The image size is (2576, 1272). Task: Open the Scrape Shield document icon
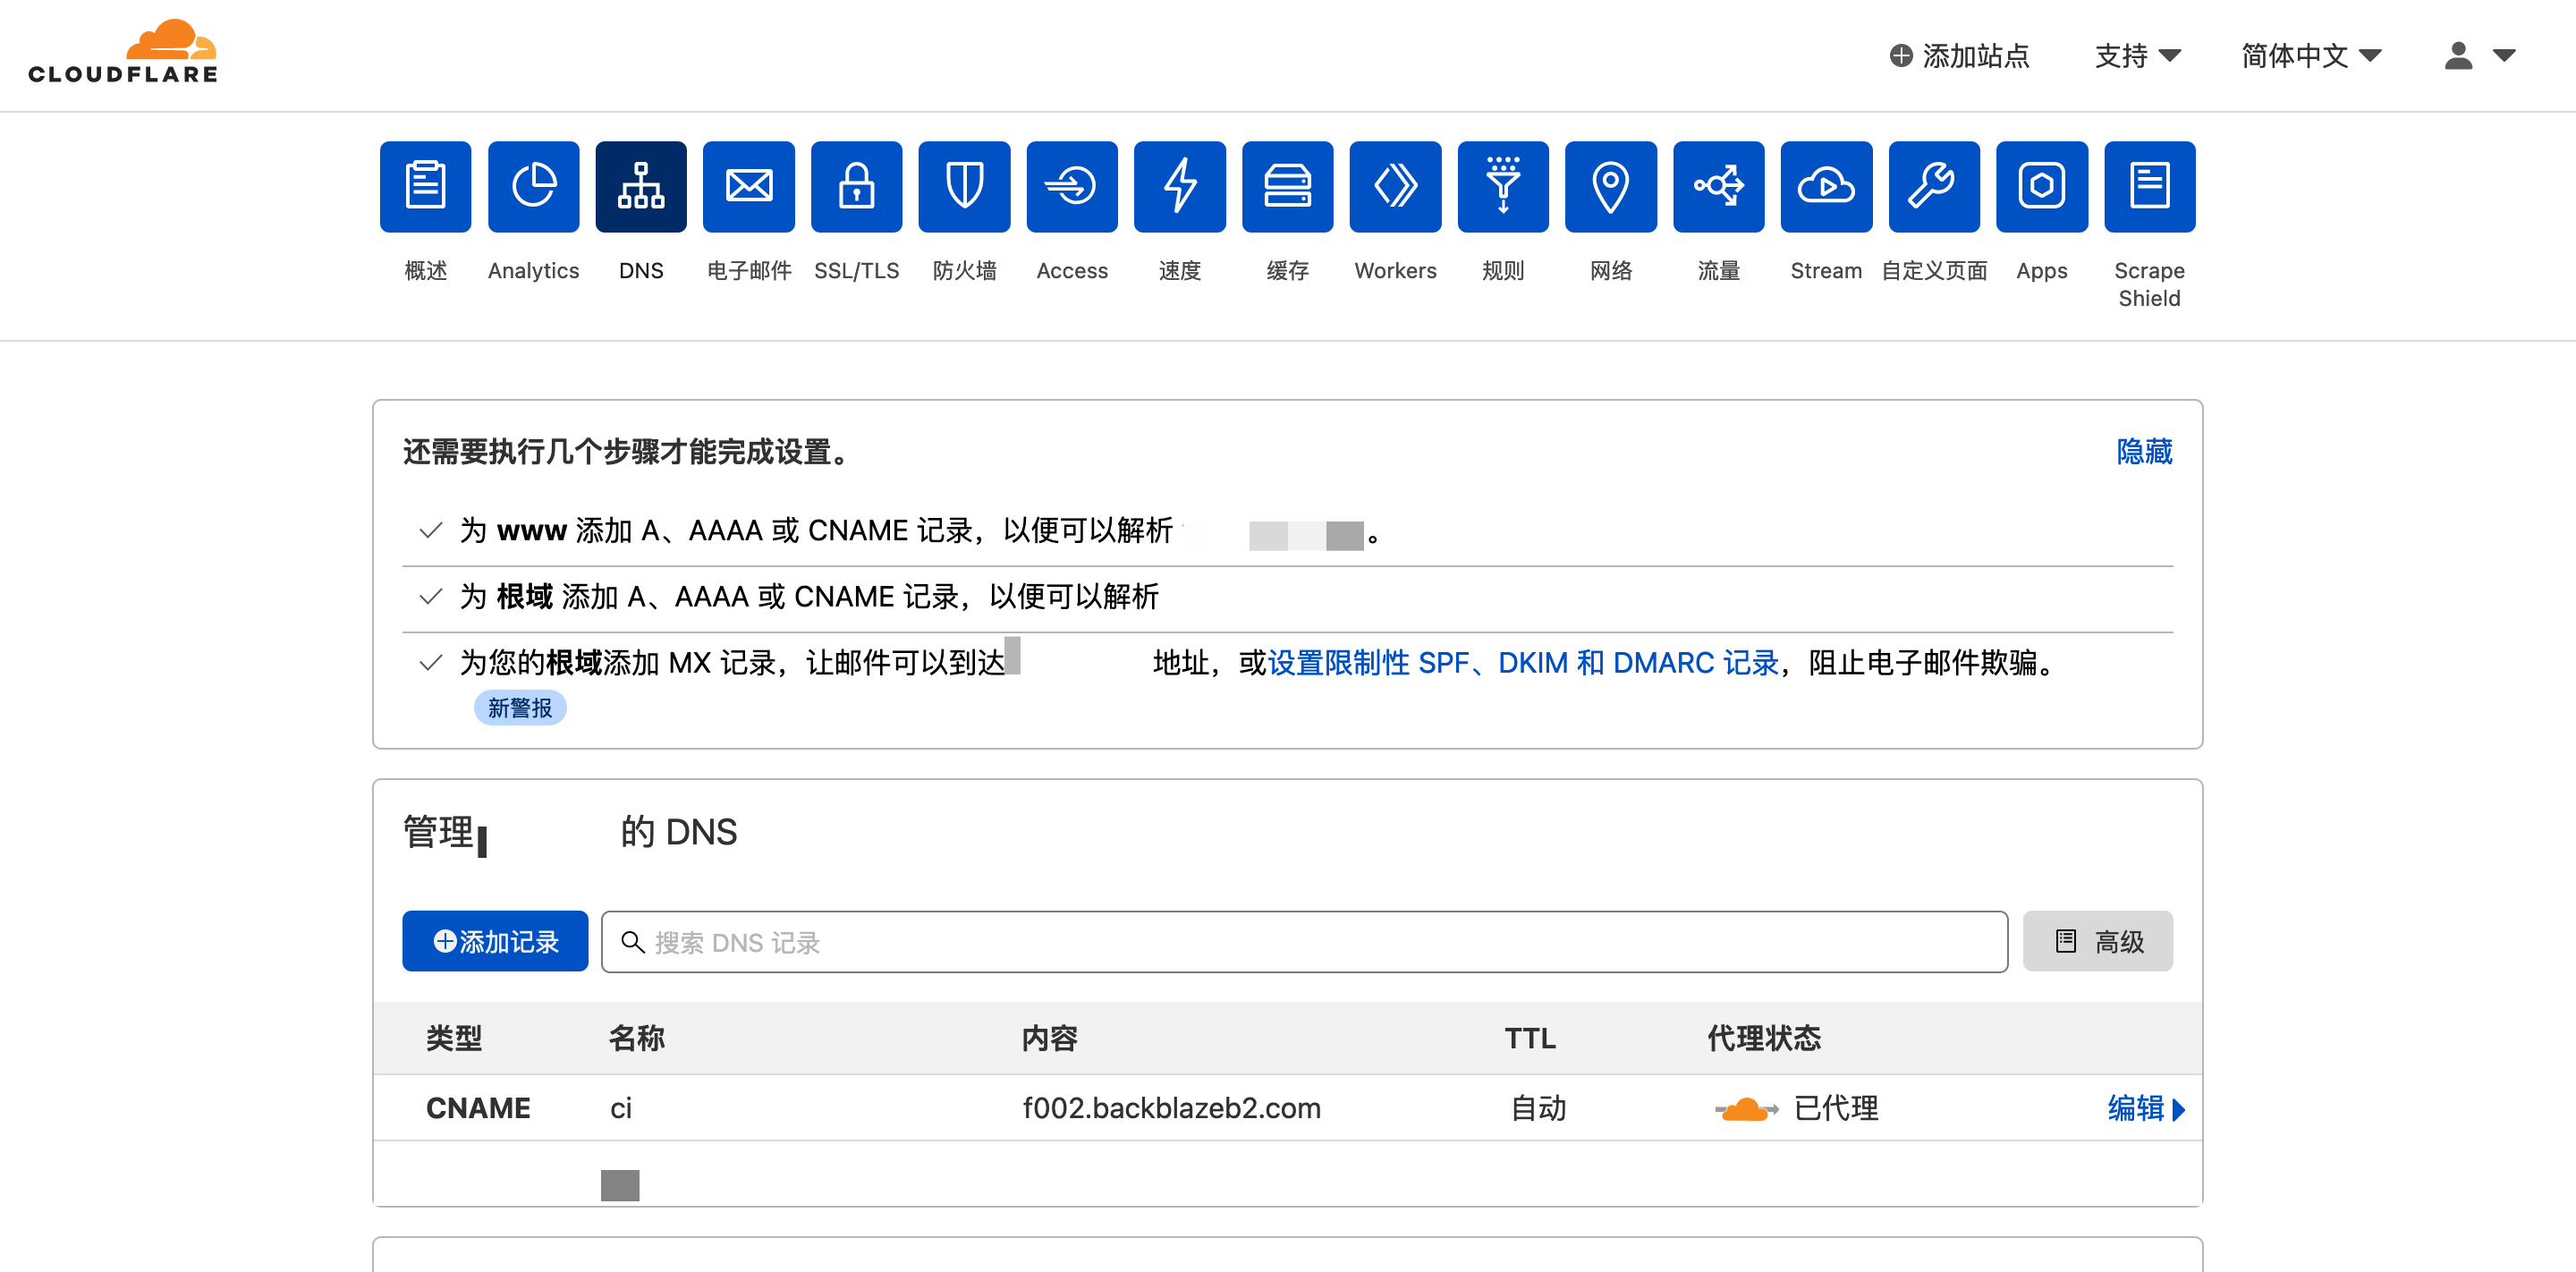pos(2149,187)
